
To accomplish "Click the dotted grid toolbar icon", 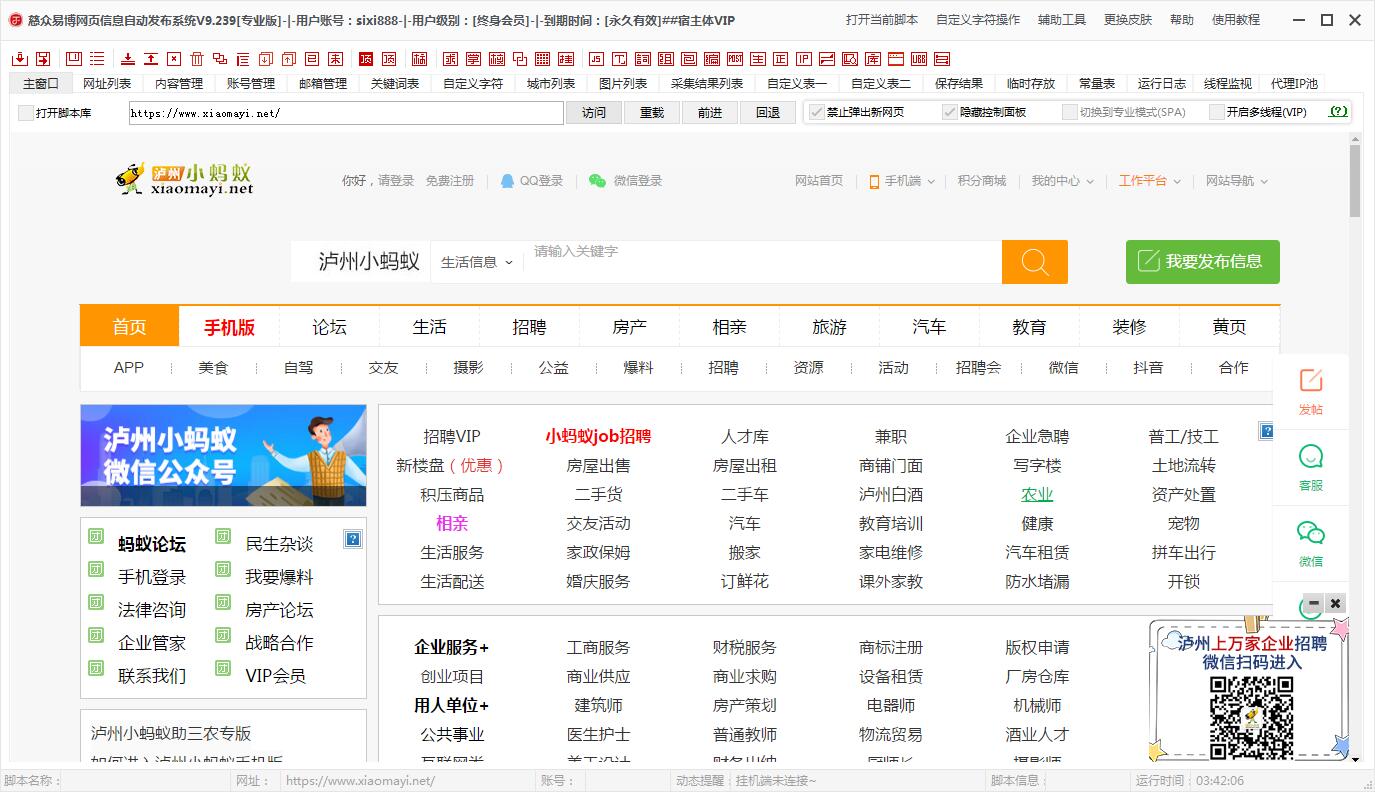I will click(x=542, y=59).
